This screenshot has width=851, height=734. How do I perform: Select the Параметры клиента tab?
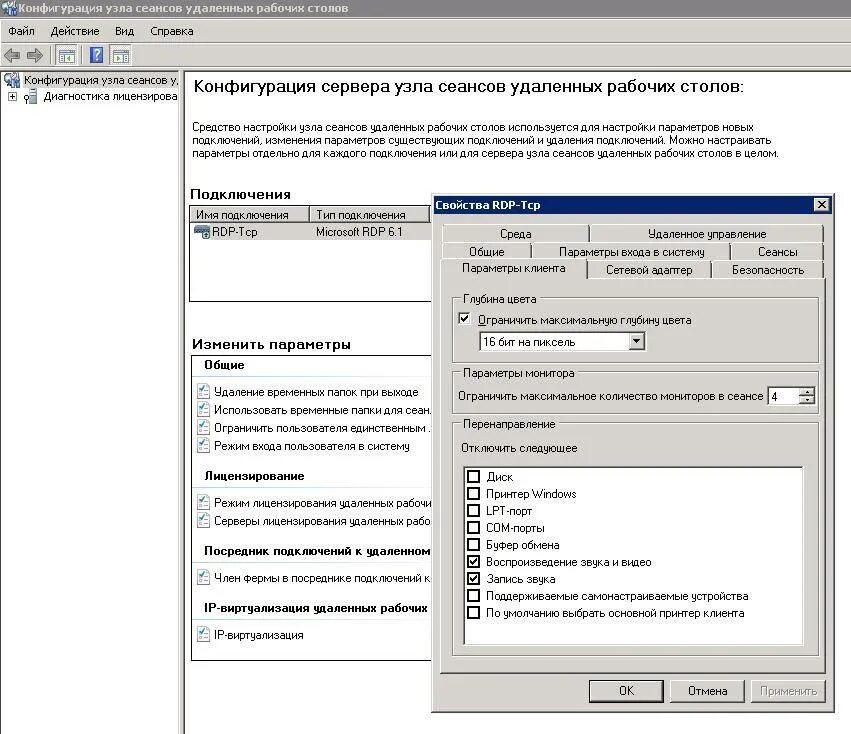click(x=513, y=269)
